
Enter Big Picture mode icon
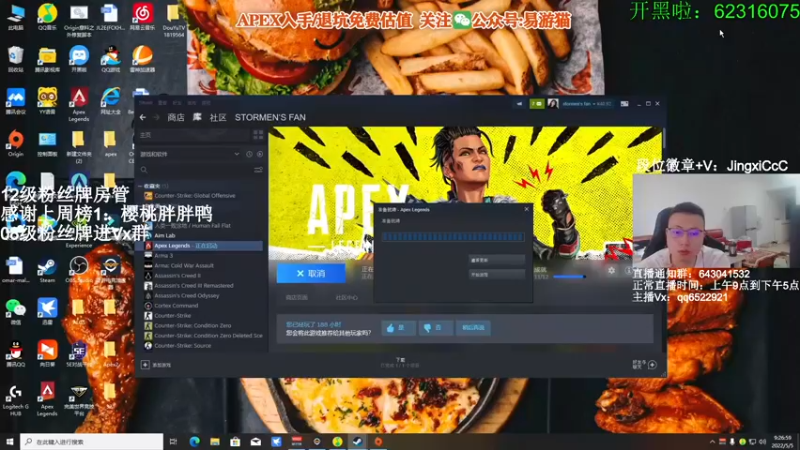click(624, 104)
